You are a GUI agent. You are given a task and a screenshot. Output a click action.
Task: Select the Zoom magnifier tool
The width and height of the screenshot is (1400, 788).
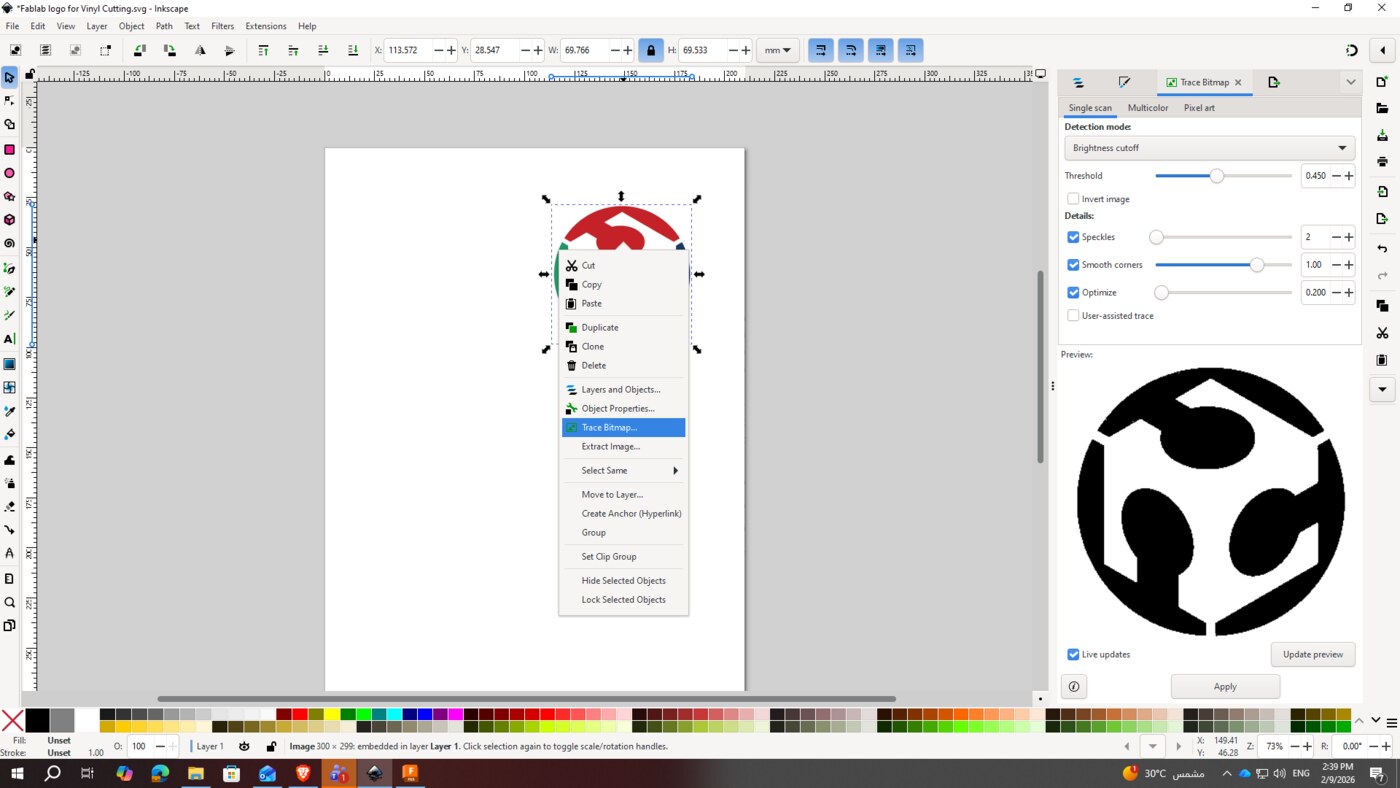point(9,603)
